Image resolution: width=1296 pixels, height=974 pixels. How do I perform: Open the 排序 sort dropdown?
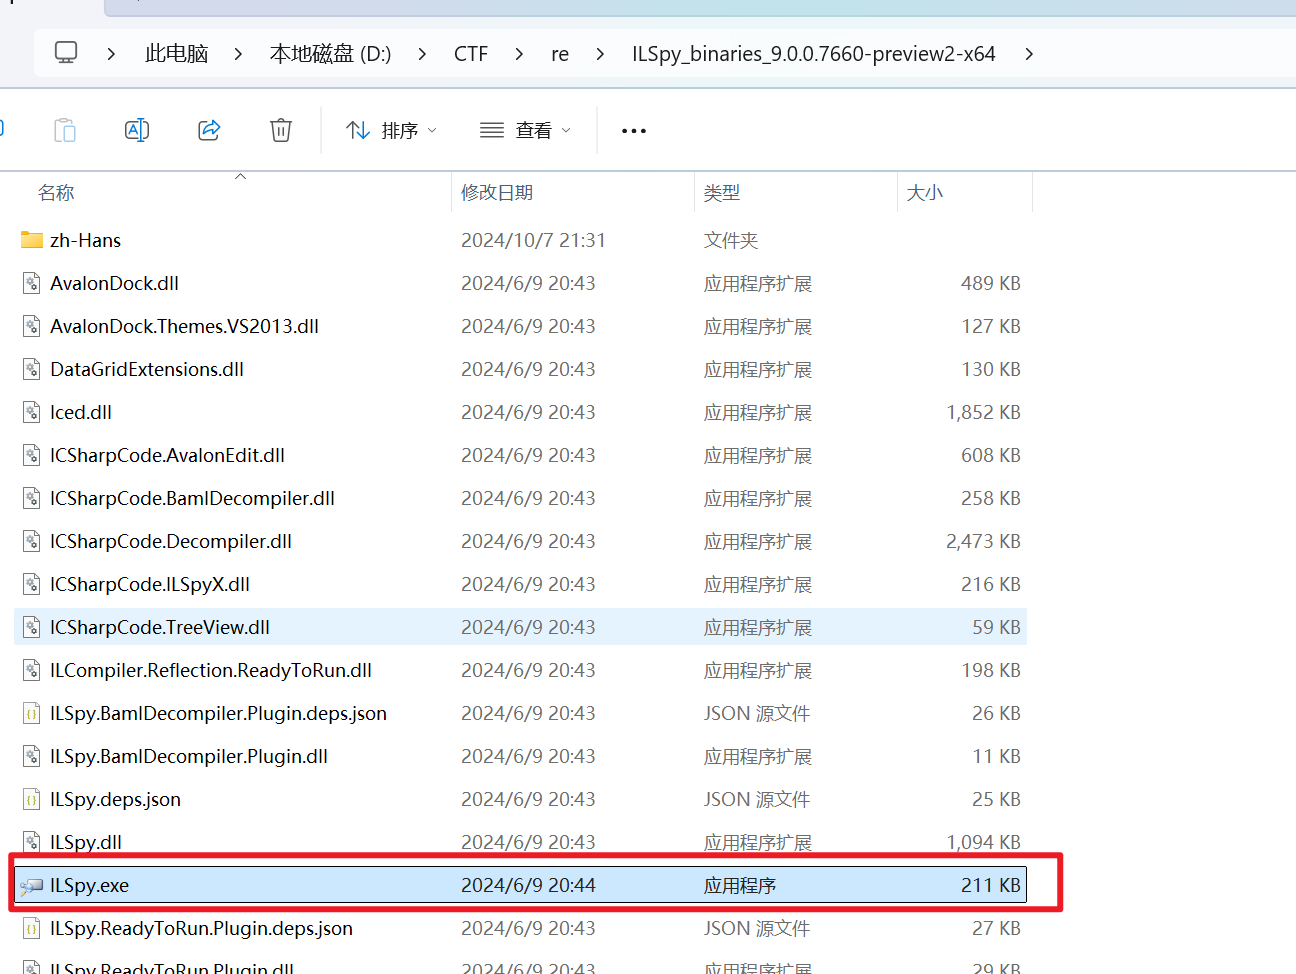(391, 131)
